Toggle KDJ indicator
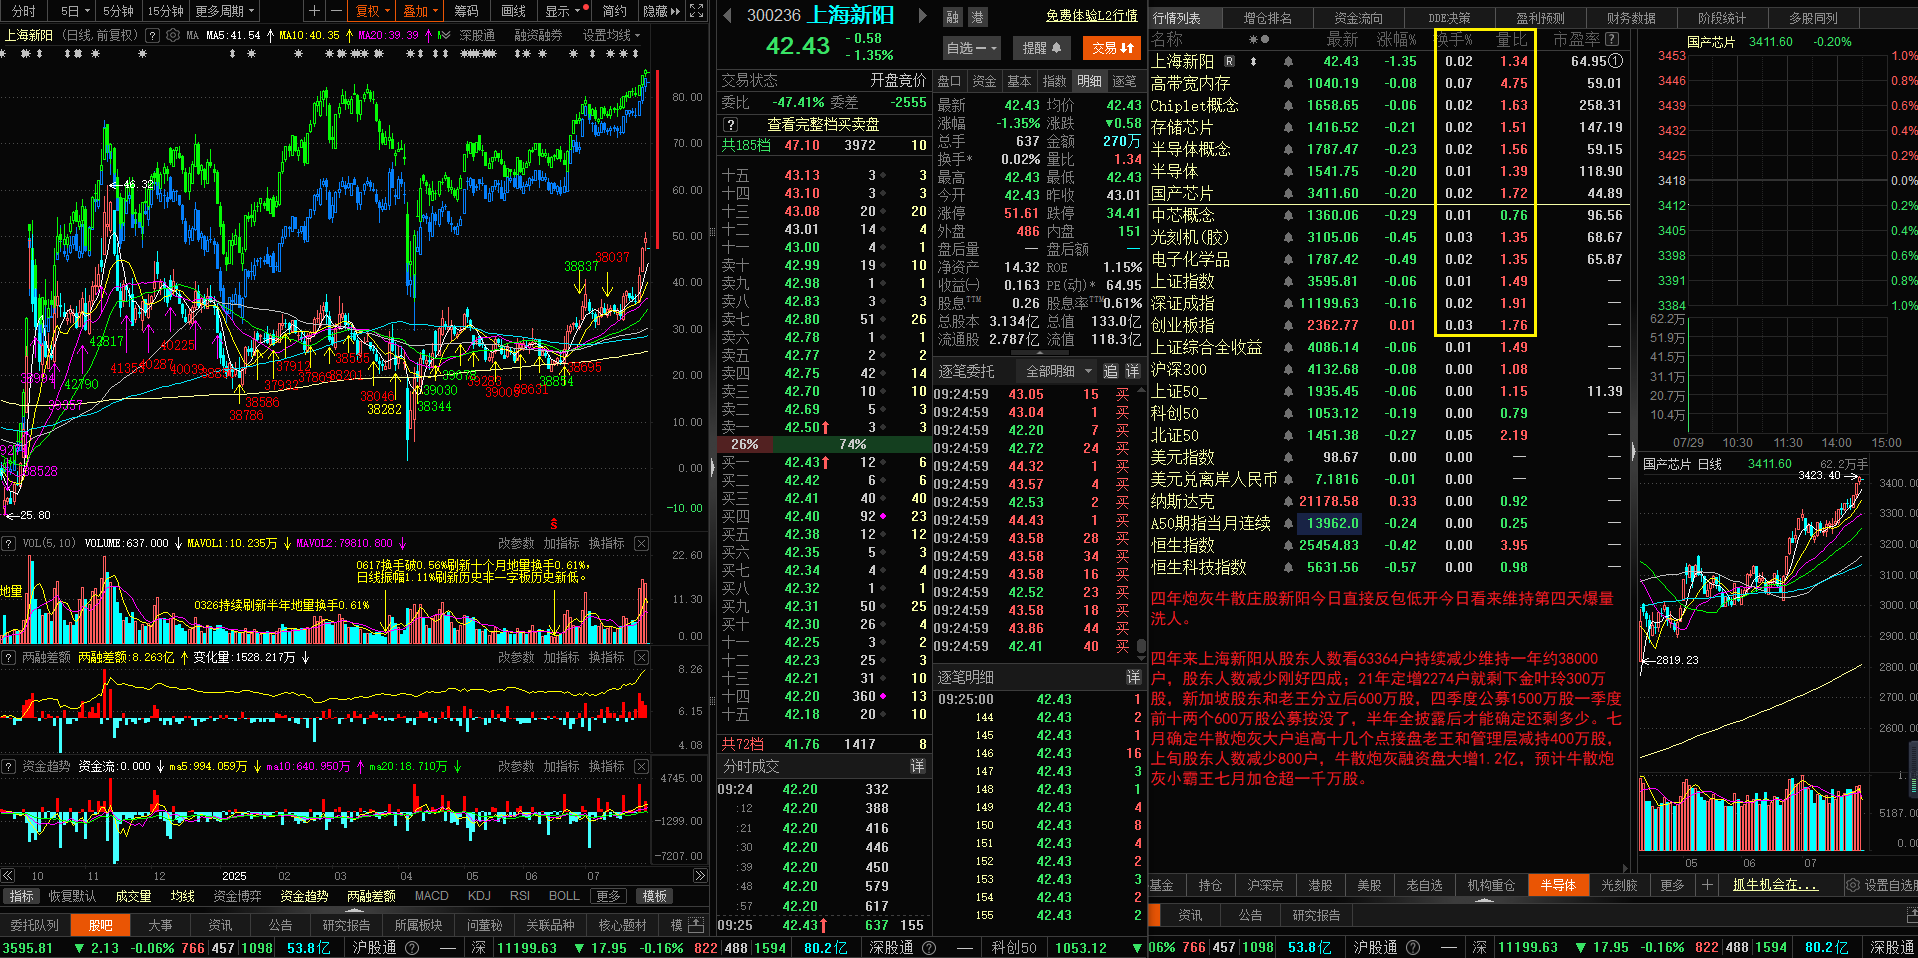Screen dimensions: 1918x958 [479, 896]
